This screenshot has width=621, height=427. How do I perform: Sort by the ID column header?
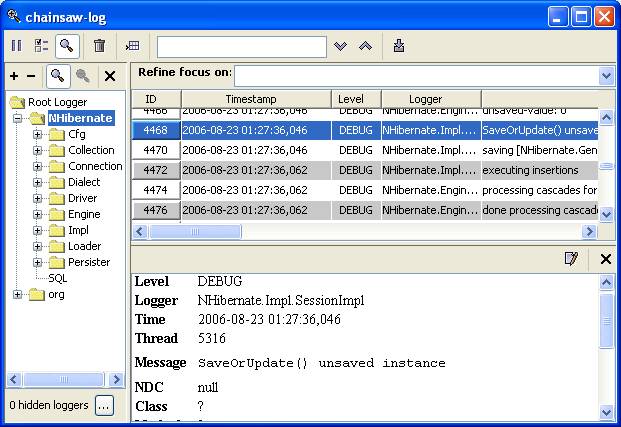tap(156, 99)
